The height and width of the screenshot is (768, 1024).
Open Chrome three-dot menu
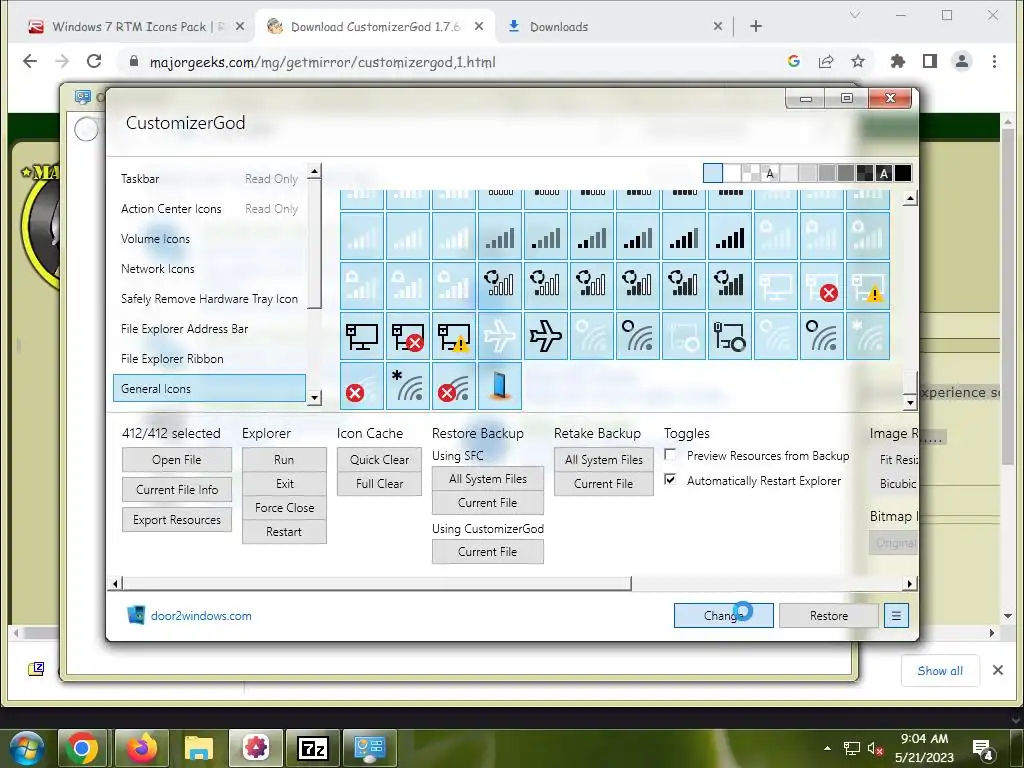point(994,61)
